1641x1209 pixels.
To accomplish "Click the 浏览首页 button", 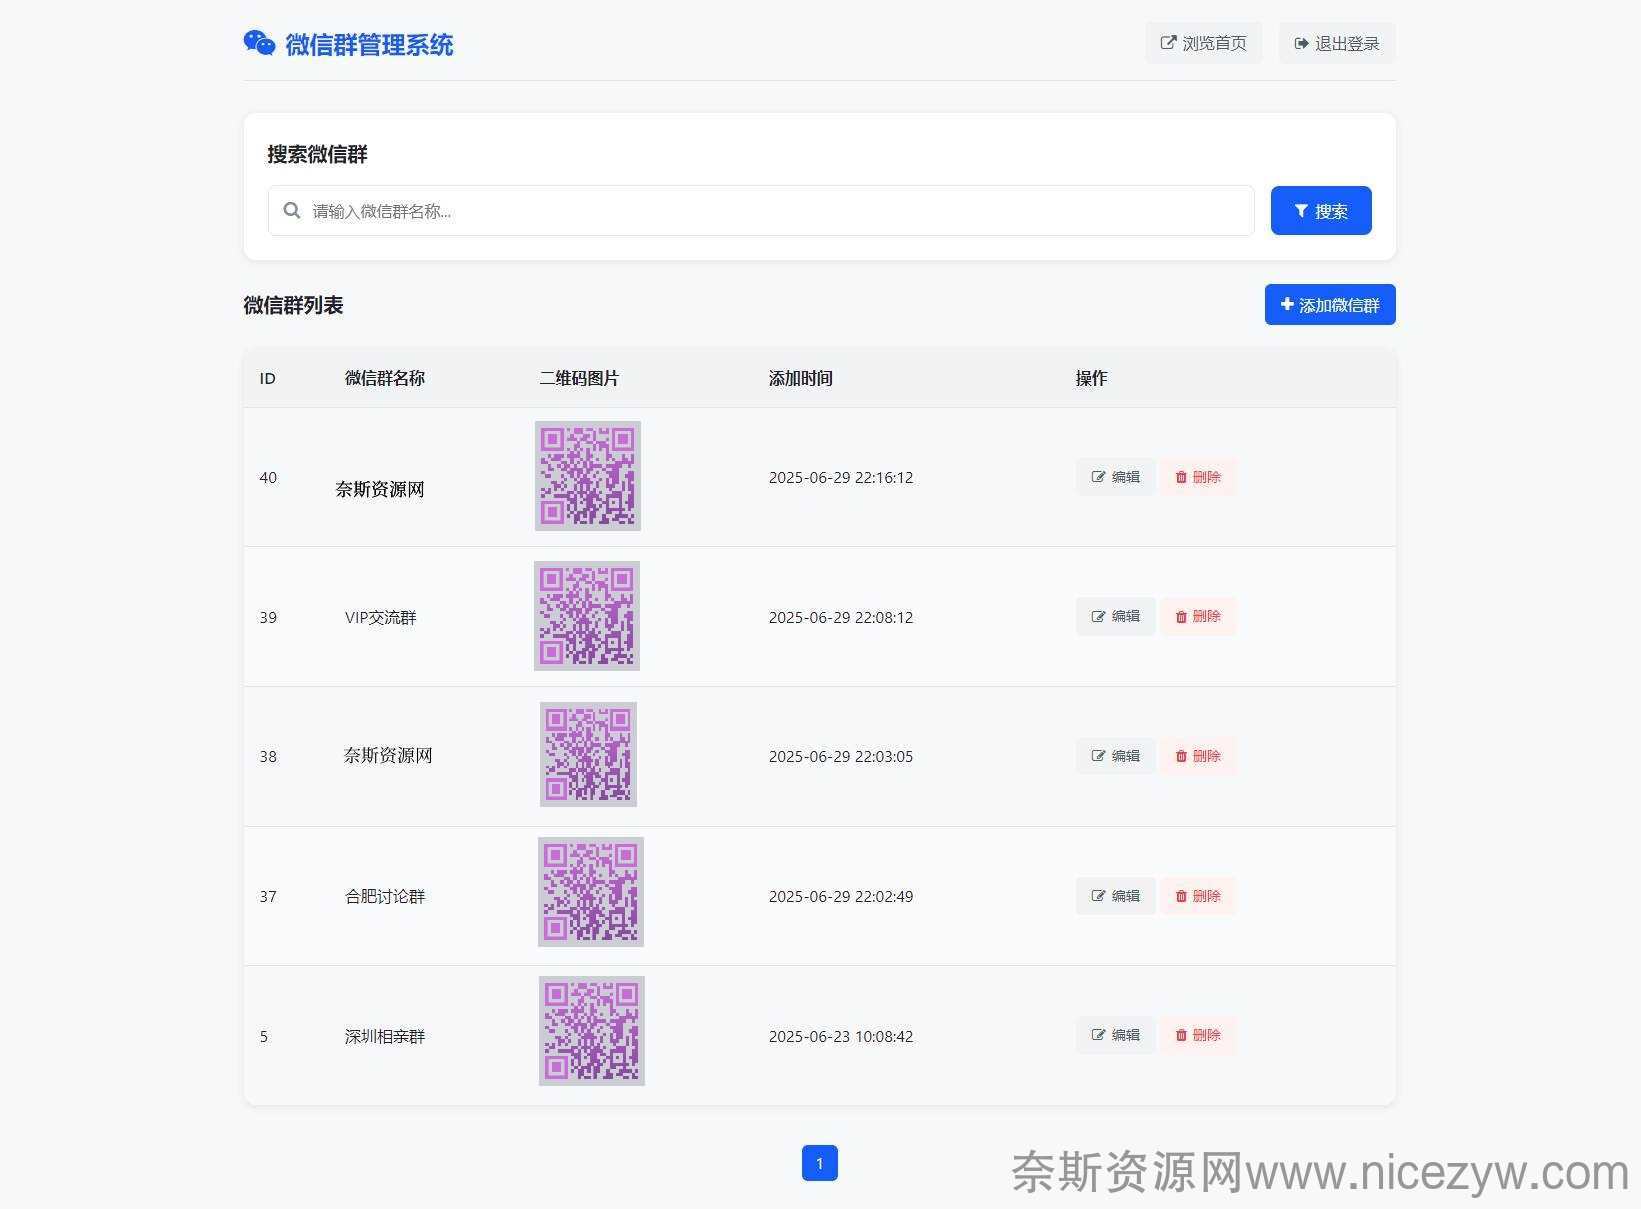I will coord(1203,43).
